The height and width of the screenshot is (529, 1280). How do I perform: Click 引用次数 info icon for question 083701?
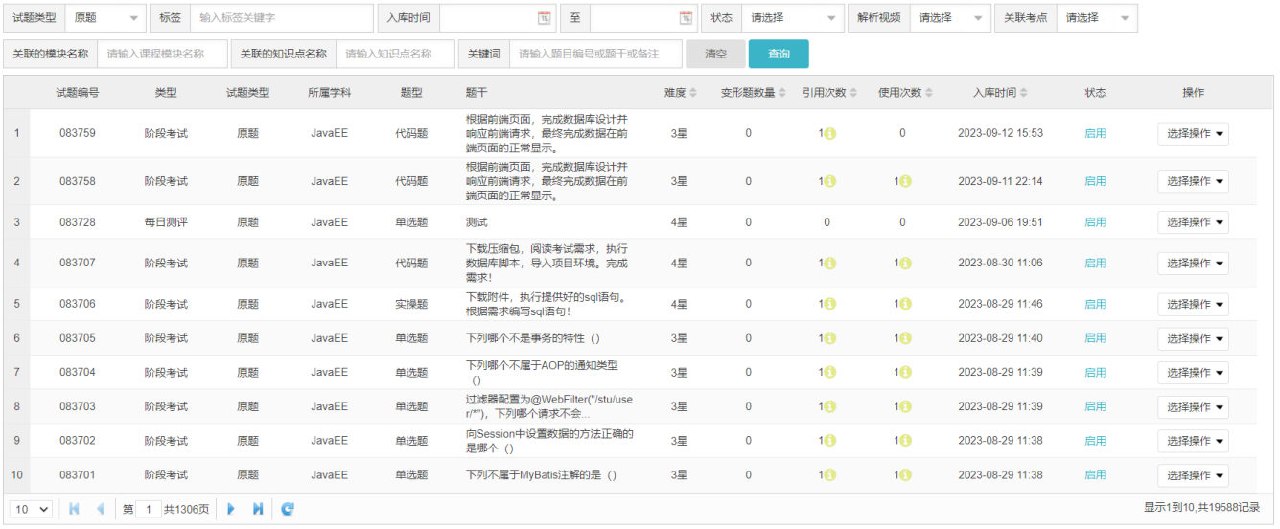tap(829, 475)
